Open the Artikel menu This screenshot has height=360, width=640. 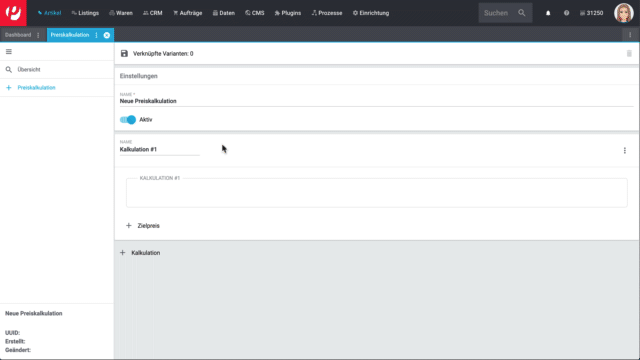pyautogui.click(x=49, y=13)
